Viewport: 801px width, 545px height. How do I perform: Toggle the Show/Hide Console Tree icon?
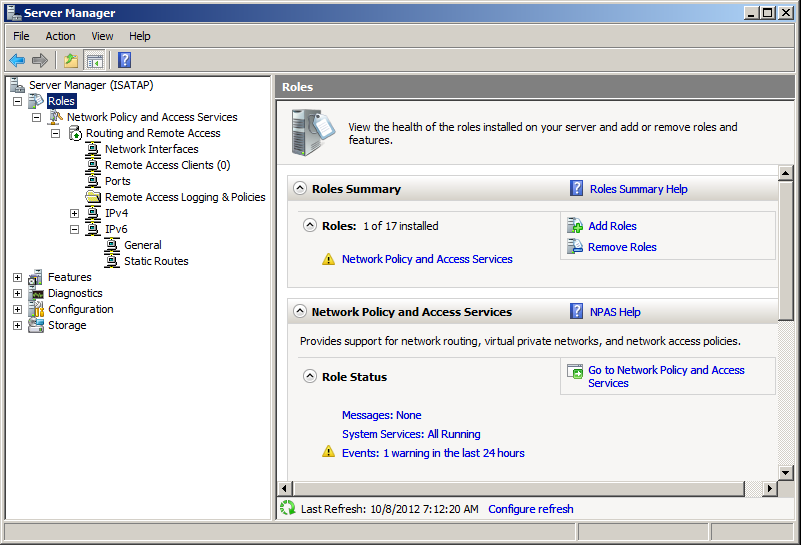tap(95, 60)
